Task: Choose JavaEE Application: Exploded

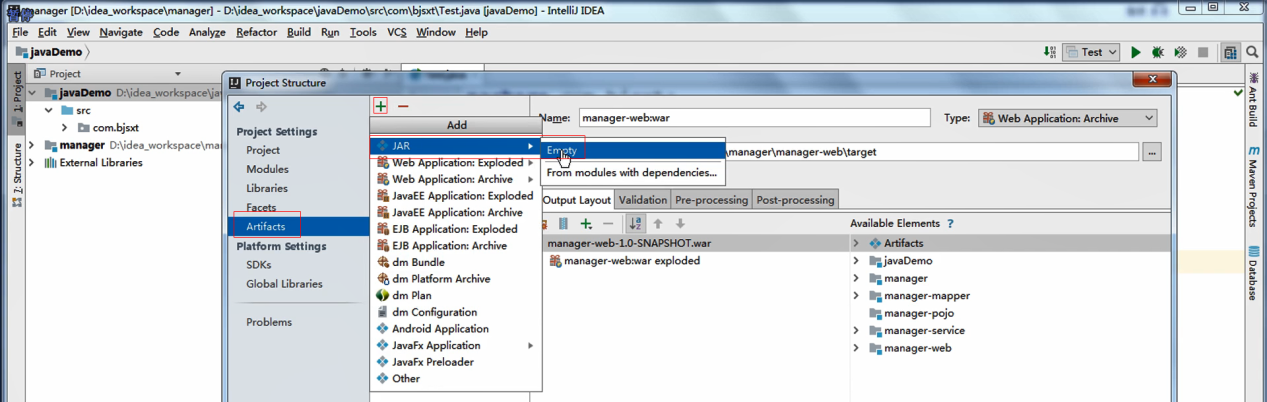Action: (456, 196)
